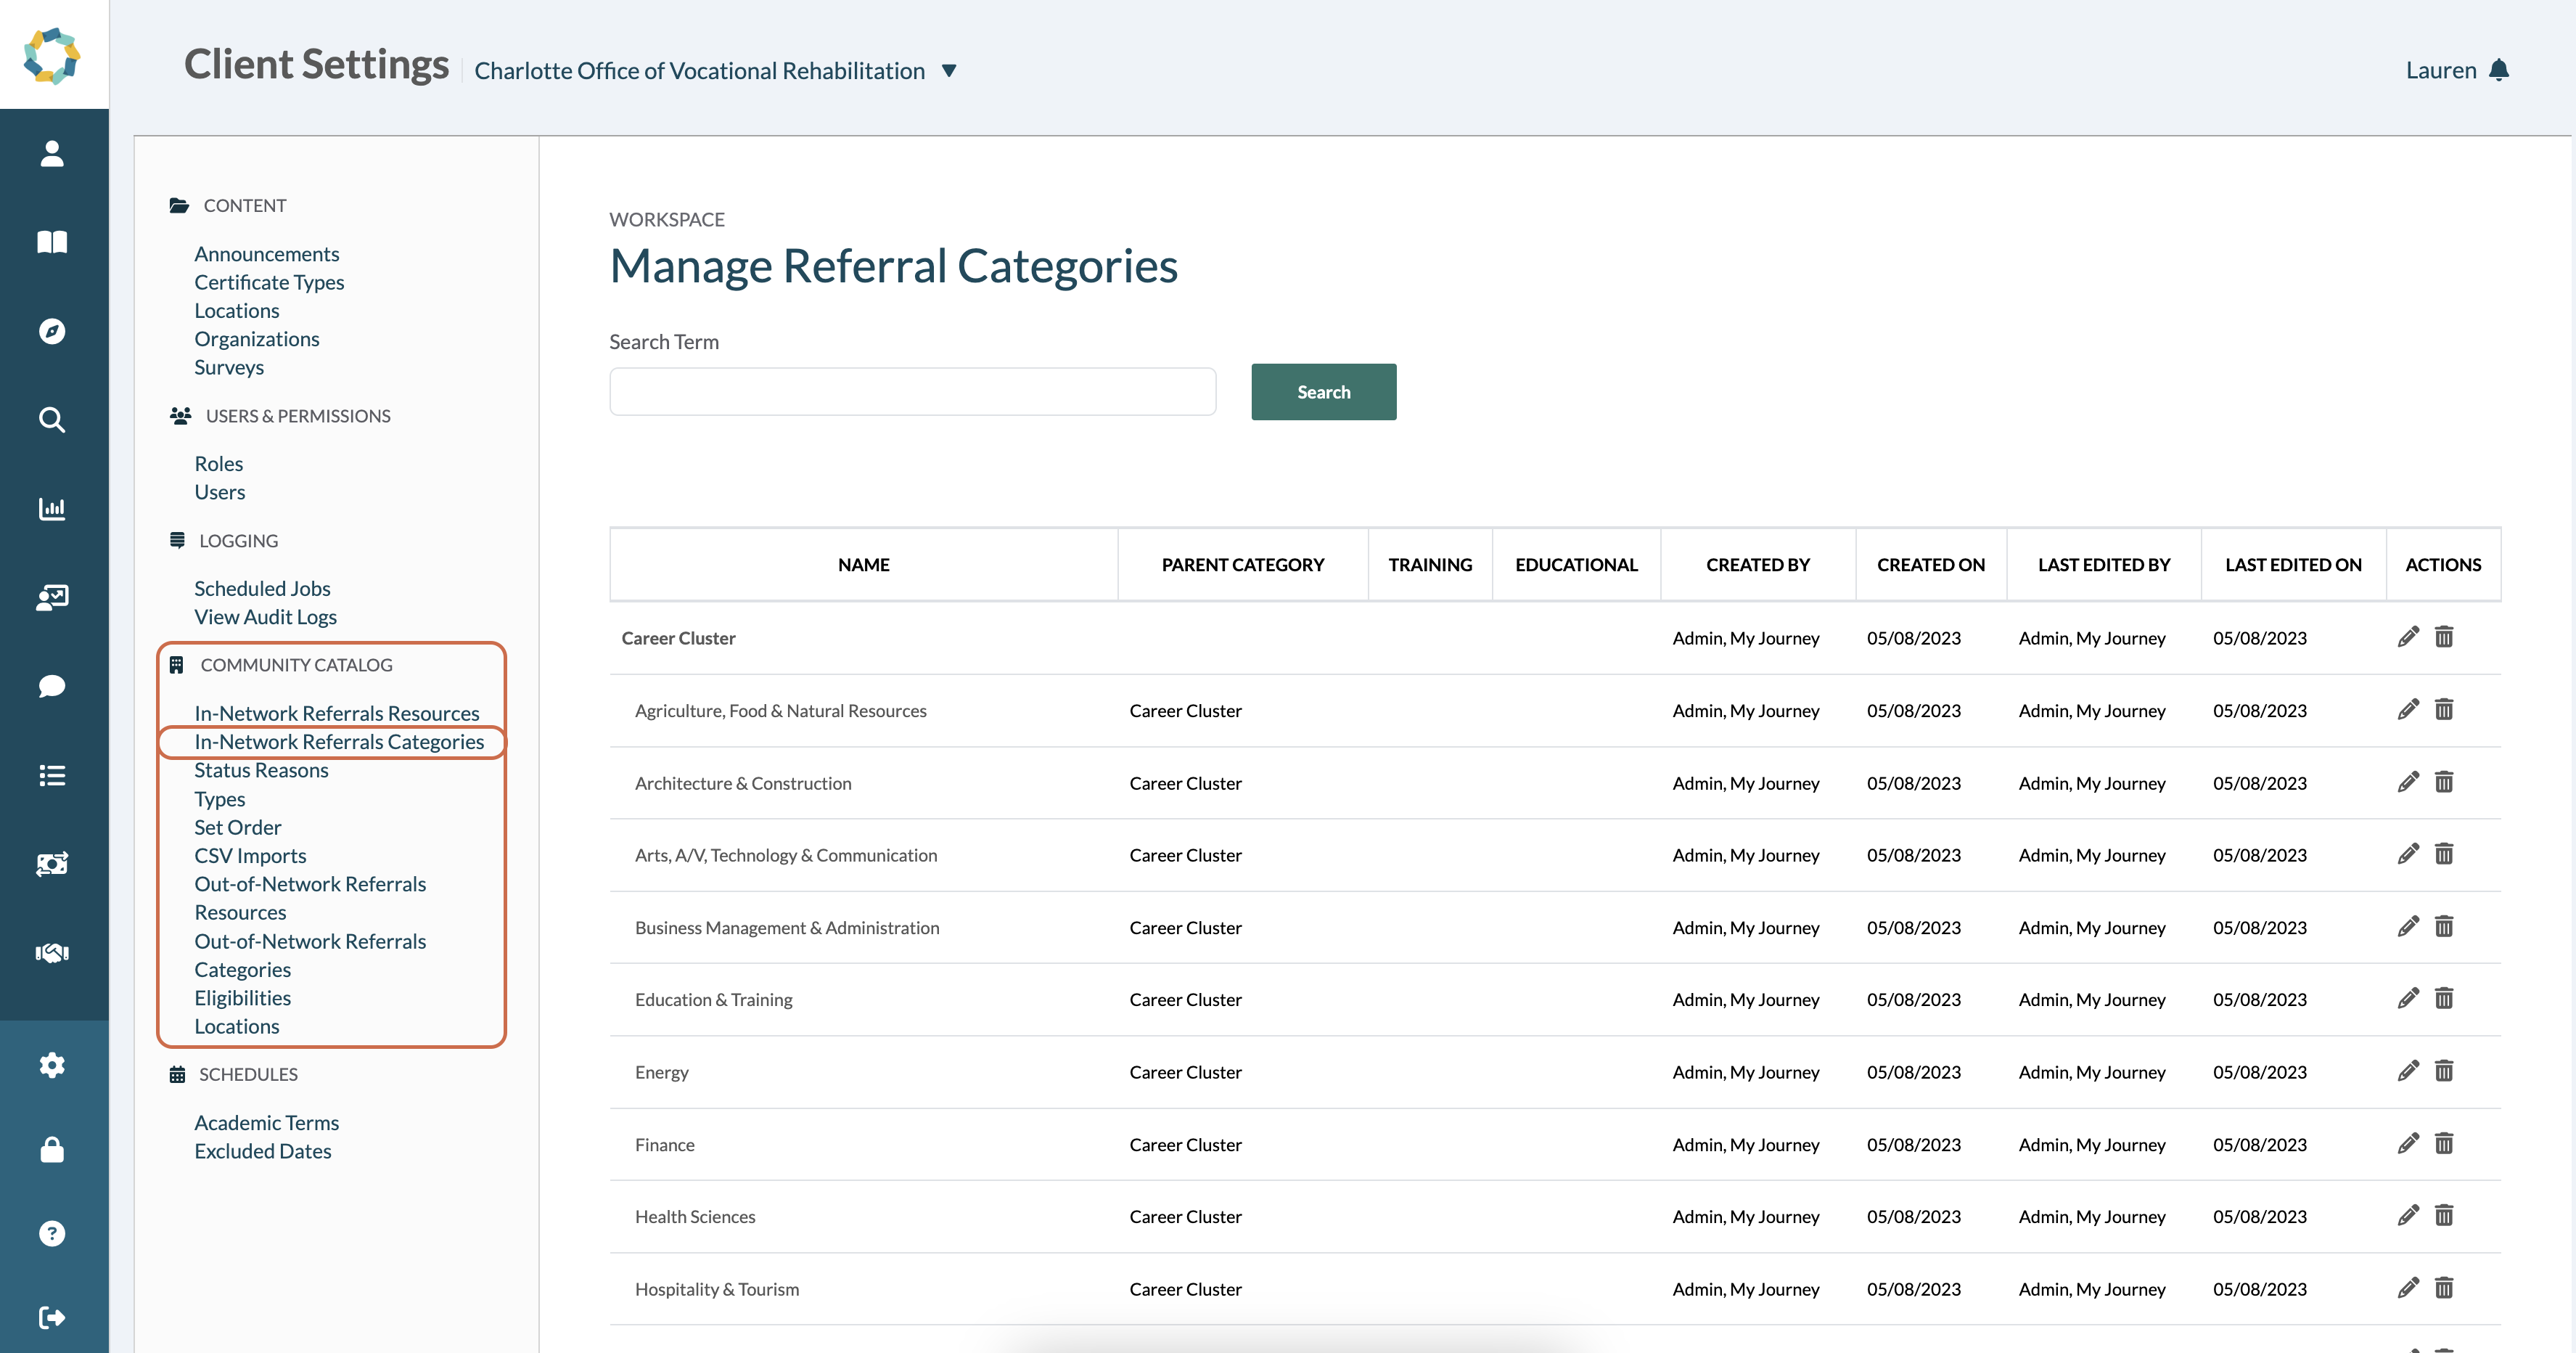Expand the workspace selector dropdown arrow

tap(949, 71)
